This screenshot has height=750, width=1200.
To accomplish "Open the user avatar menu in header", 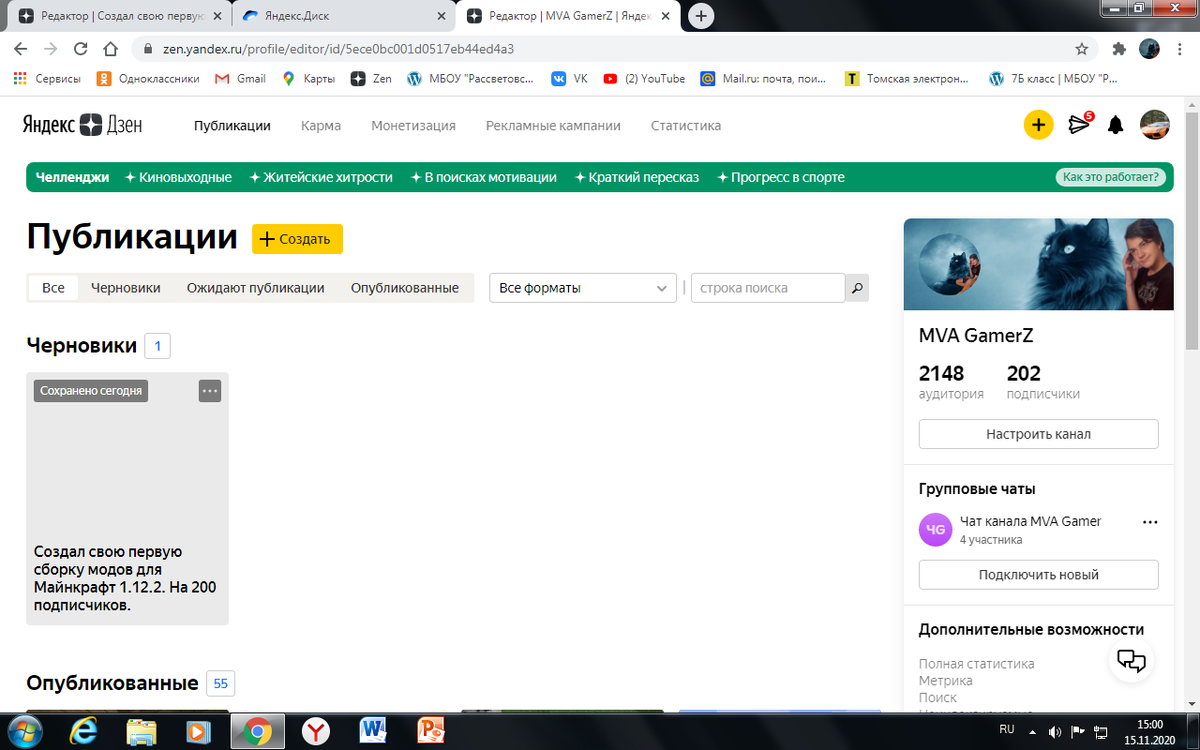I will tap(1155, 125).
